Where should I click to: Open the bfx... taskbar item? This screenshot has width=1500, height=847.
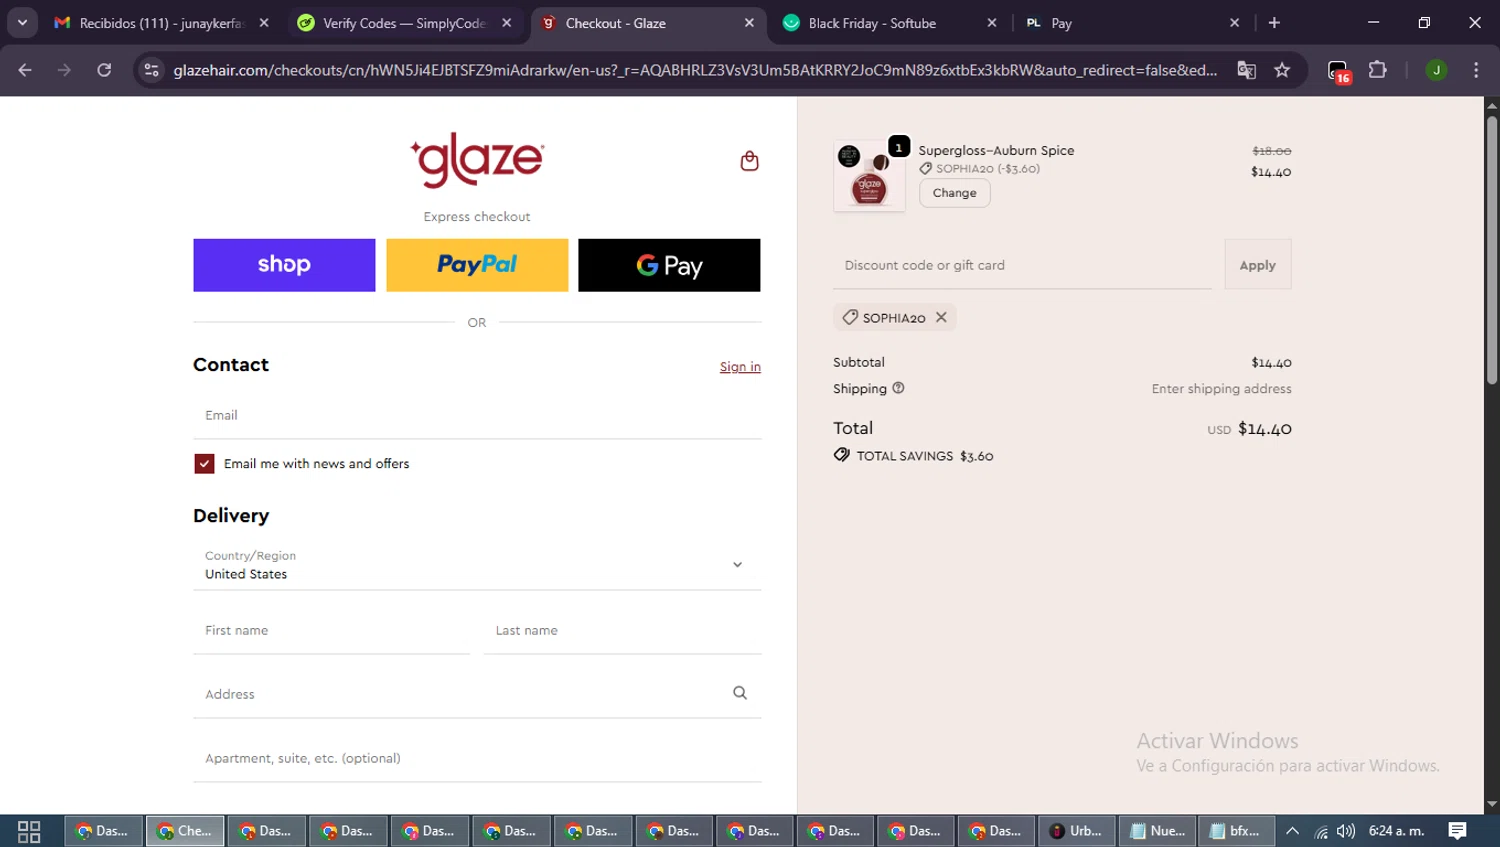click(x=1236, y=831)
